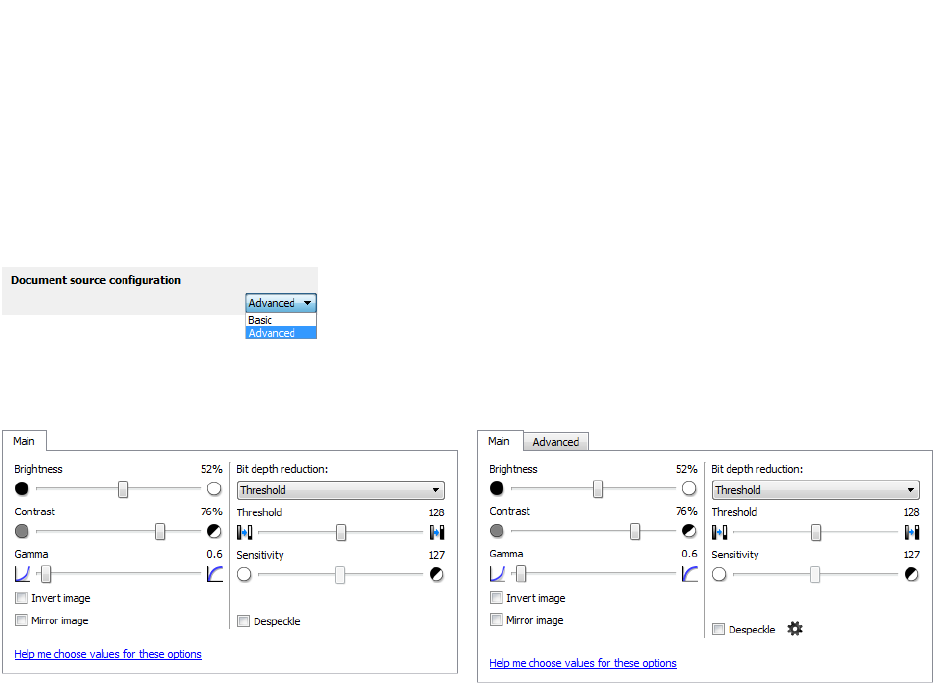Open Despeckle settings gear in right panel
The image size is (936, 683).
(795, 628)
